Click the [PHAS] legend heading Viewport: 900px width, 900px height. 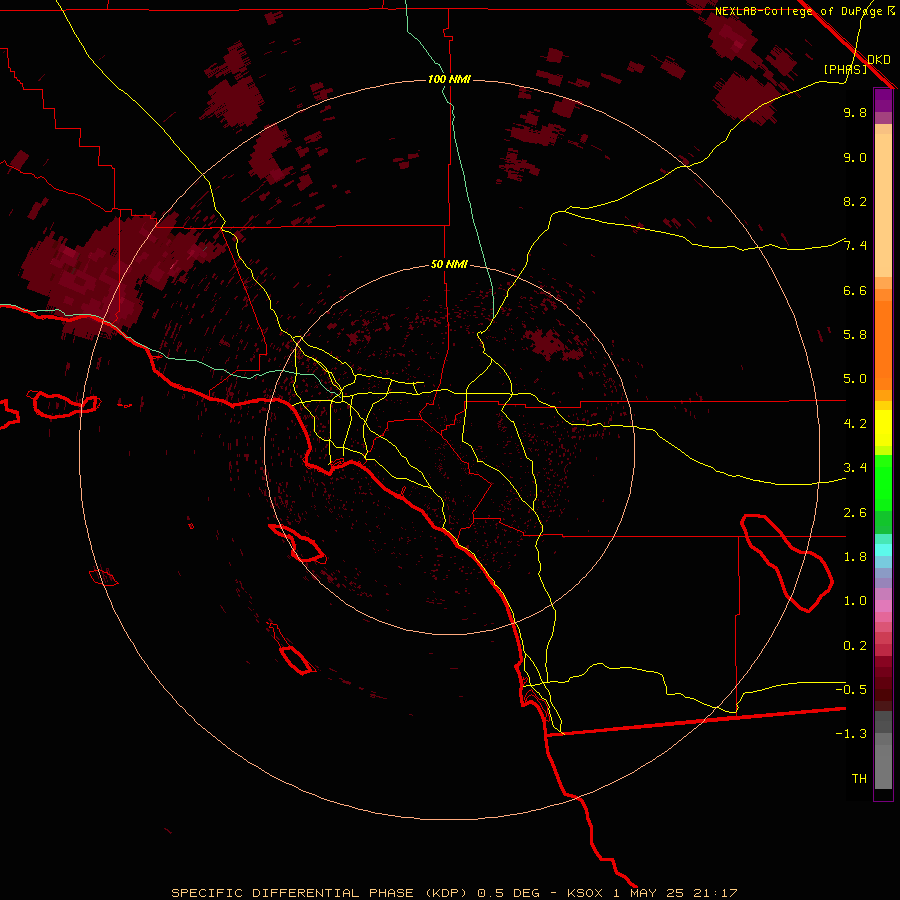[845, 69]
